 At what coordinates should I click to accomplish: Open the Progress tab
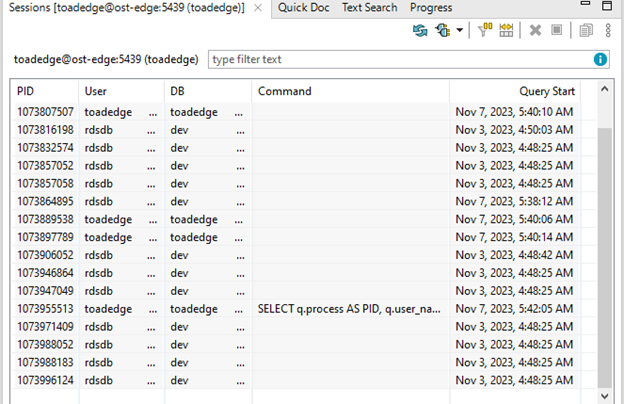point(431,8)
